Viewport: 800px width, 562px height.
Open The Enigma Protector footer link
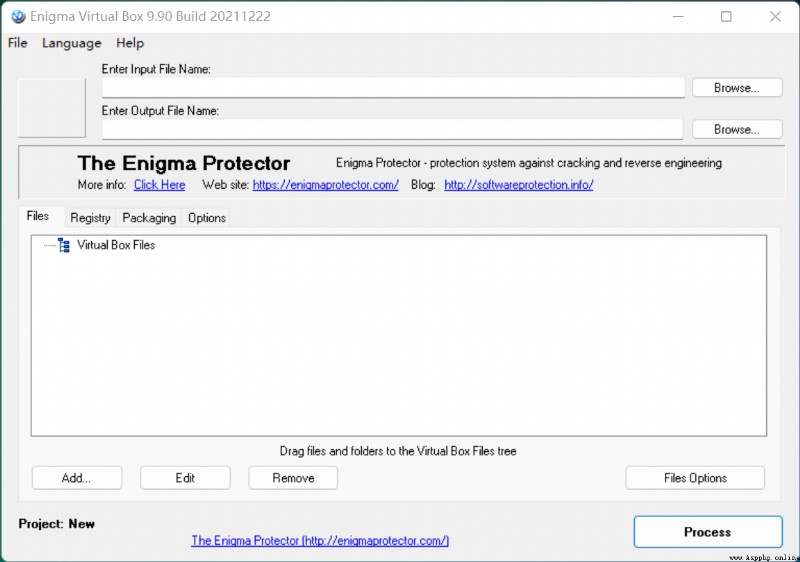click(x=320, y=541)
